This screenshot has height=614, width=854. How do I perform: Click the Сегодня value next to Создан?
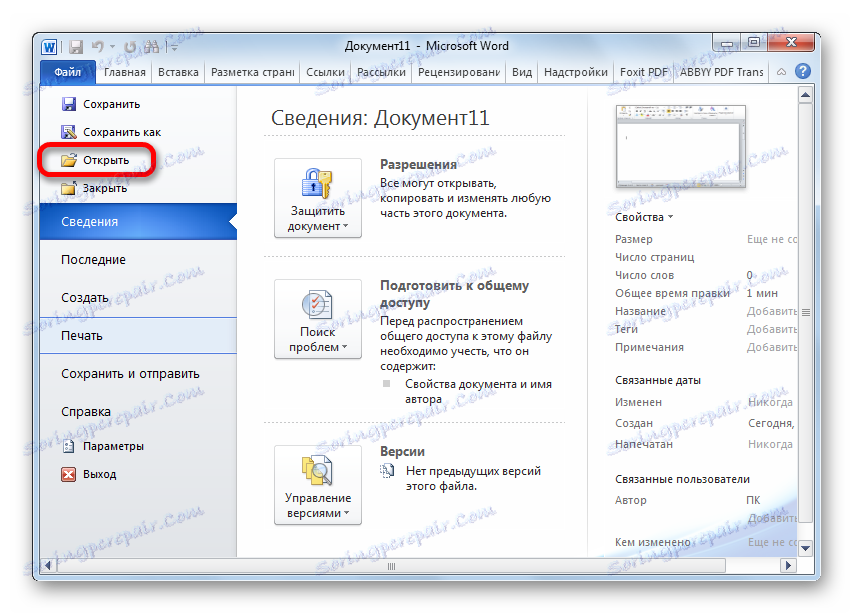coord(771,423)
